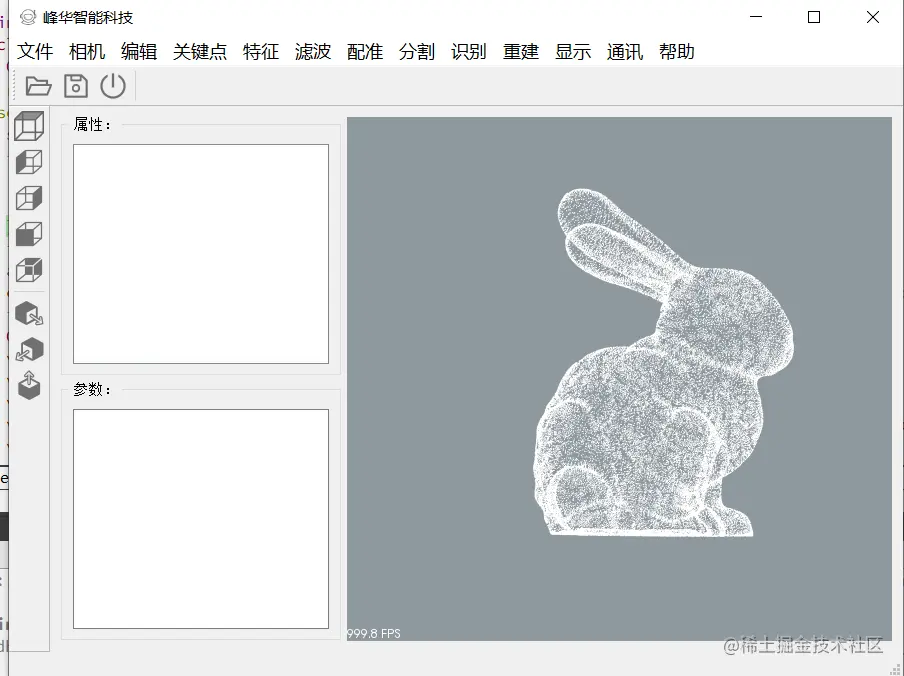904x676 pixels.
Task: Maximize the 峰华智能科技 window
Action: (x=814, y=17)
